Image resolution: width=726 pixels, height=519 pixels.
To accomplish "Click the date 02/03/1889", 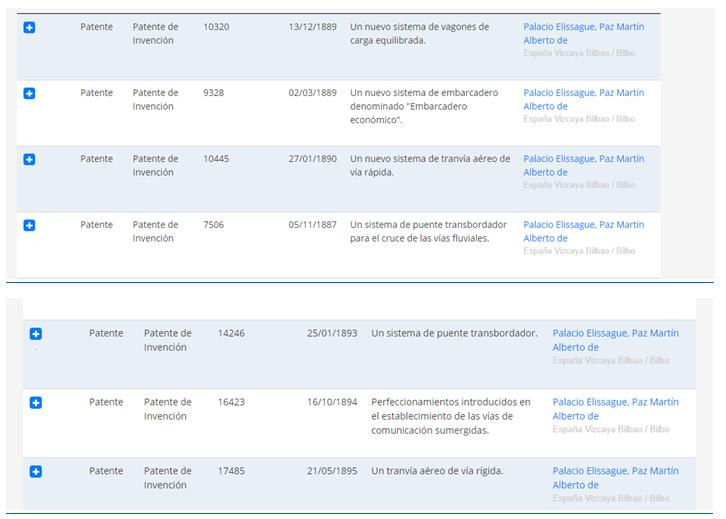I will pos(312,93).
